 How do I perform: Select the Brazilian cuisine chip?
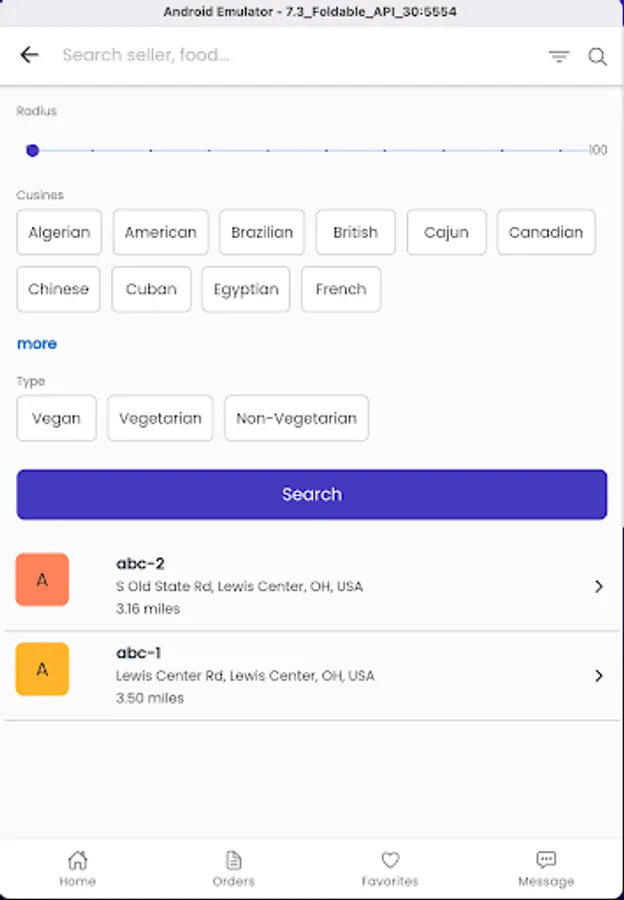(x=262, y=232)
